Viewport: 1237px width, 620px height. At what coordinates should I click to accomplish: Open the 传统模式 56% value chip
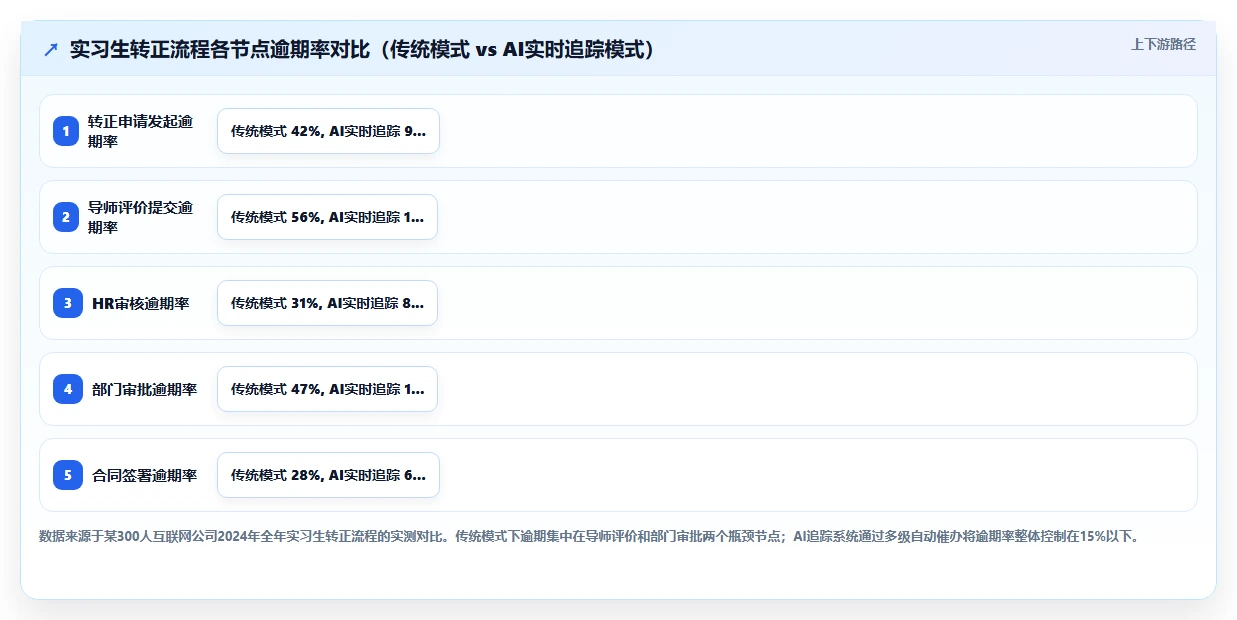point(327,217)
